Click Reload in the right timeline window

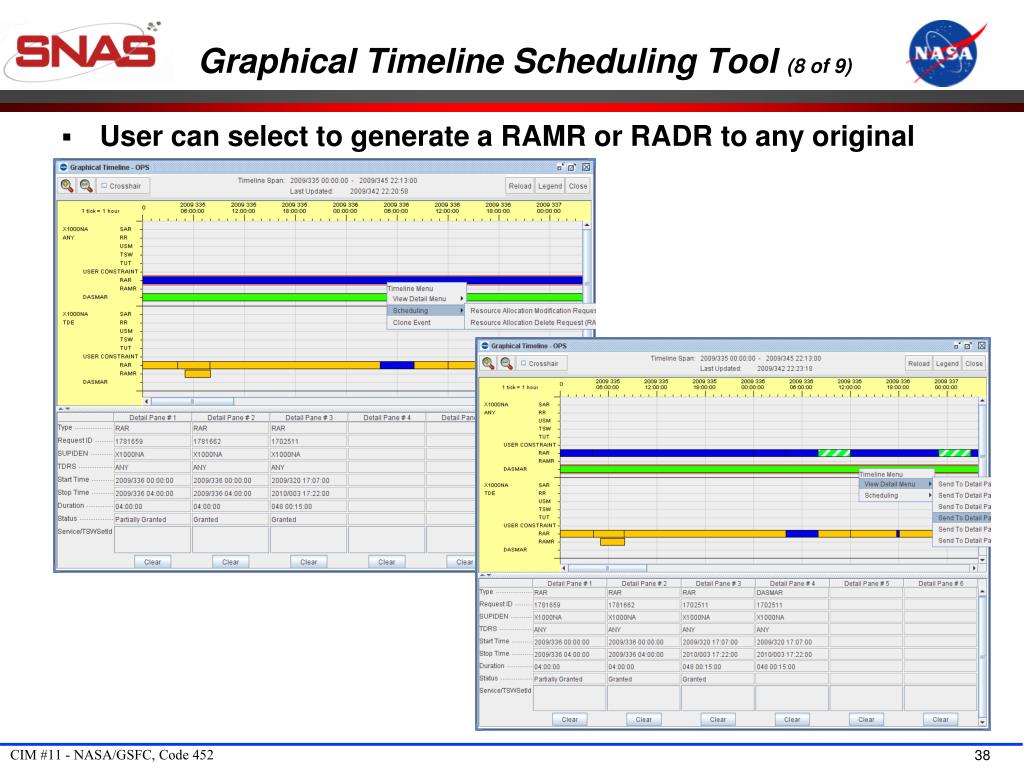[918, 364]
